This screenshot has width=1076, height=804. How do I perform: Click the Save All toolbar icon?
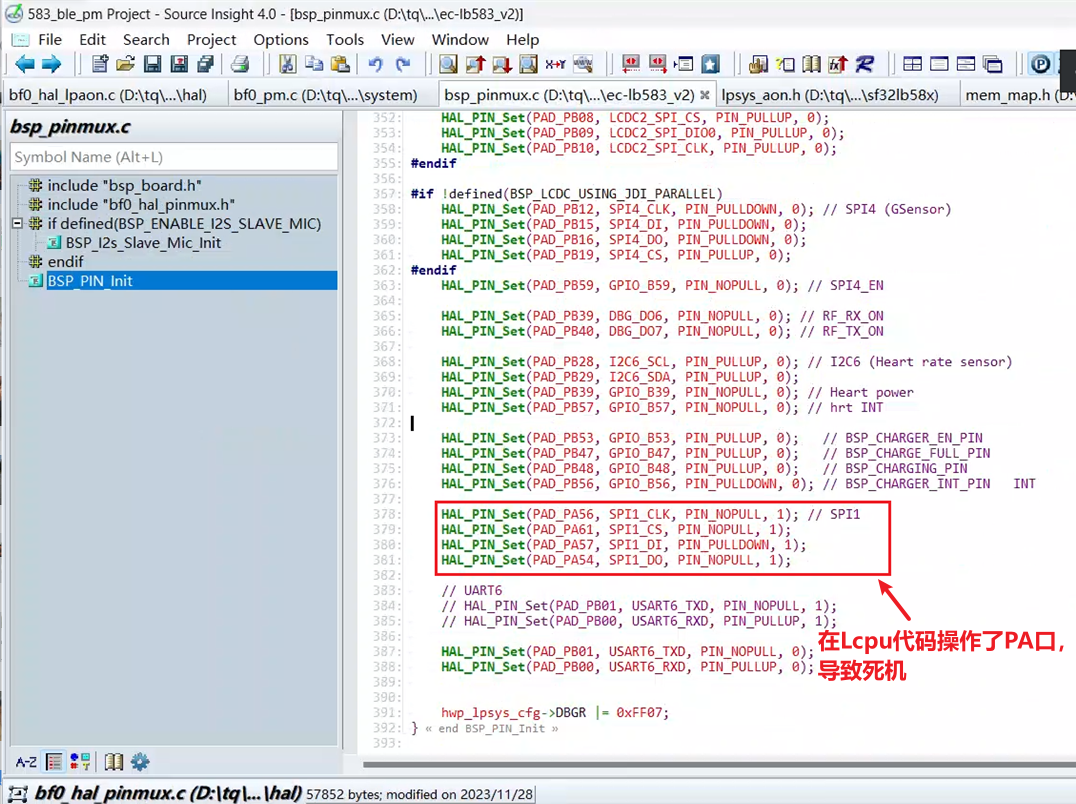205,65
